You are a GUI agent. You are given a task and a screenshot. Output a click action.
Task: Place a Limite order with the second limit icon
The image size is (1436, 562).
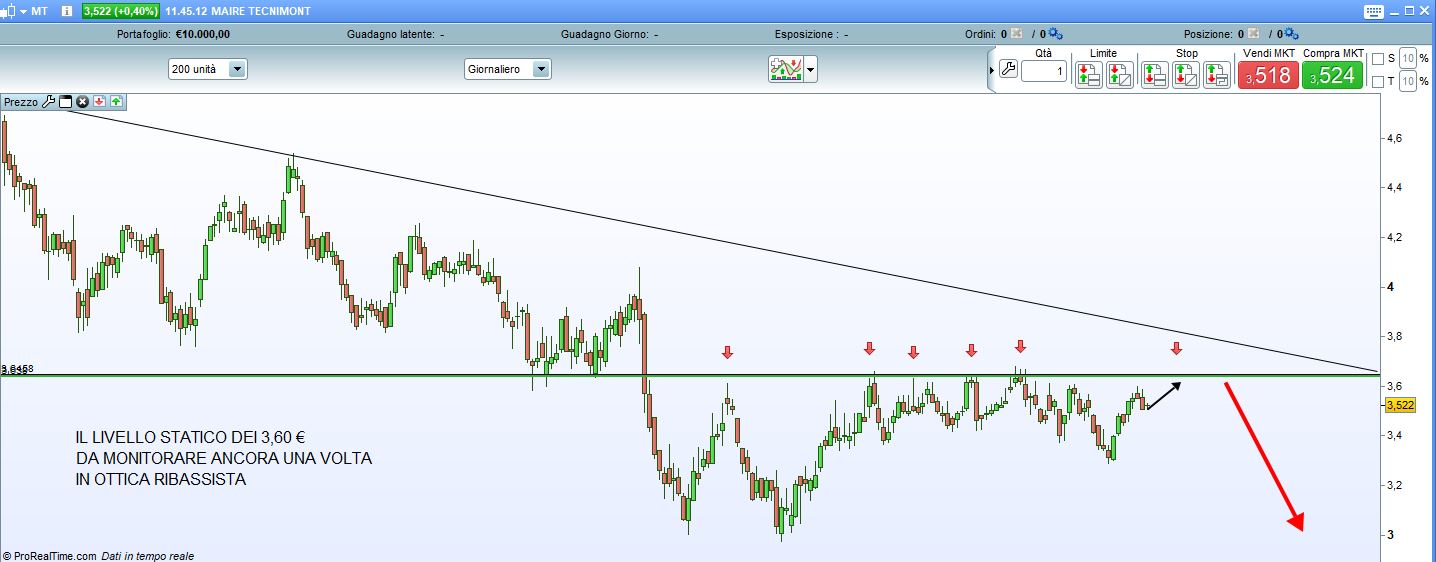click(1120, 75)
